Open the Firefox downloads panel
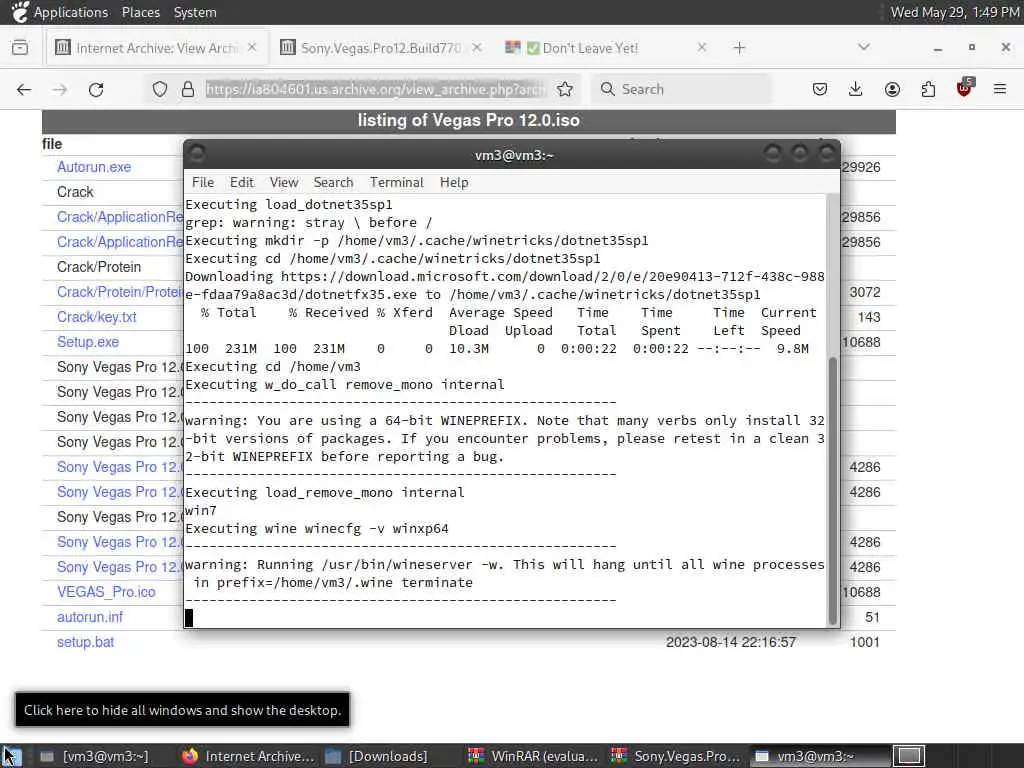The height and width of the screenshot is (768, 1024). pyautogui.click(x=856, y=89)
